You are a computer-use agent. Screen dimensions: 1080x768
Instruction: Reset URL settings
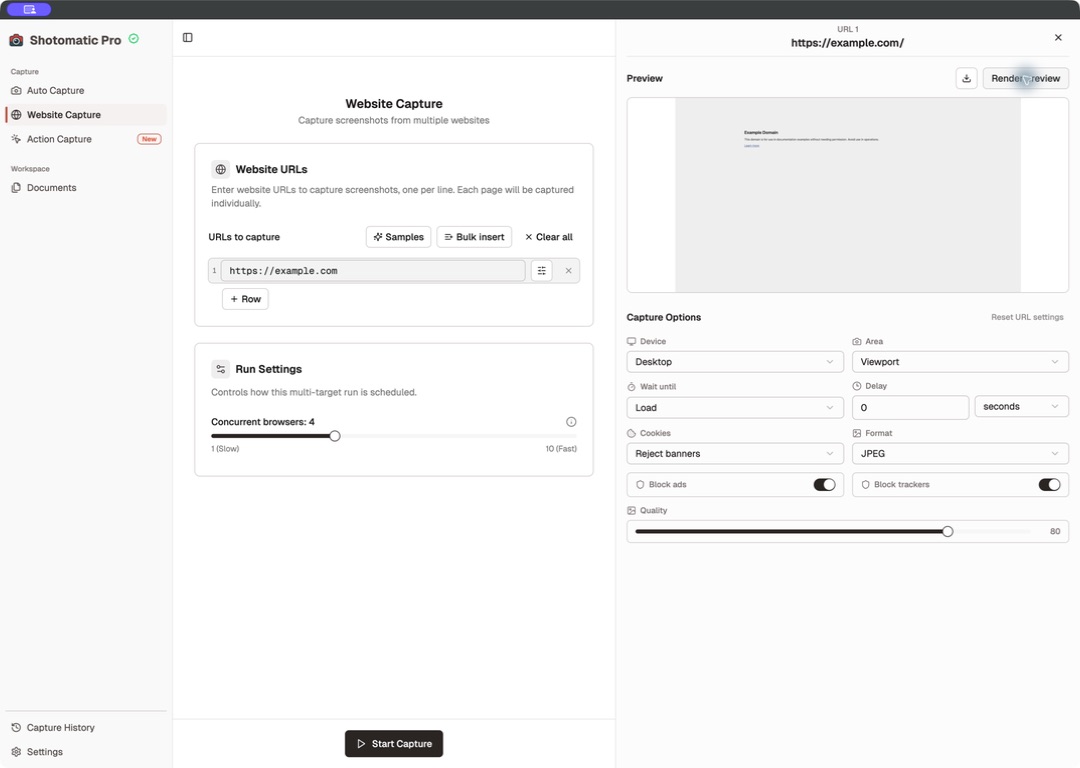(1027, 317)
